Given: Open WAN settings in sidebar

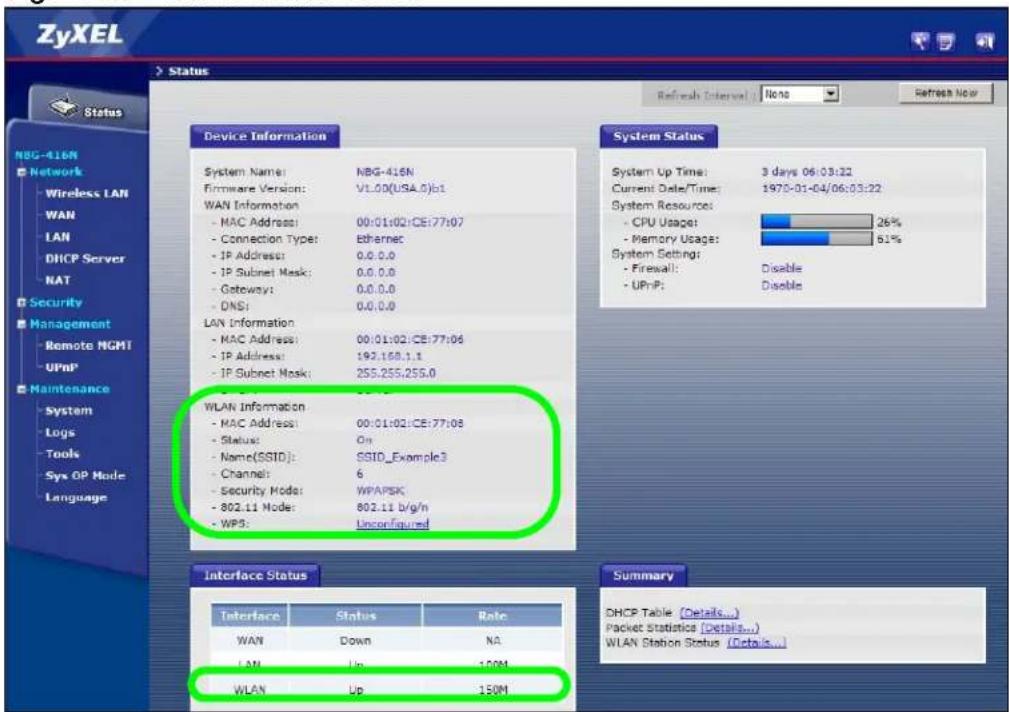Looking at the screenshot, I should 60,215.
